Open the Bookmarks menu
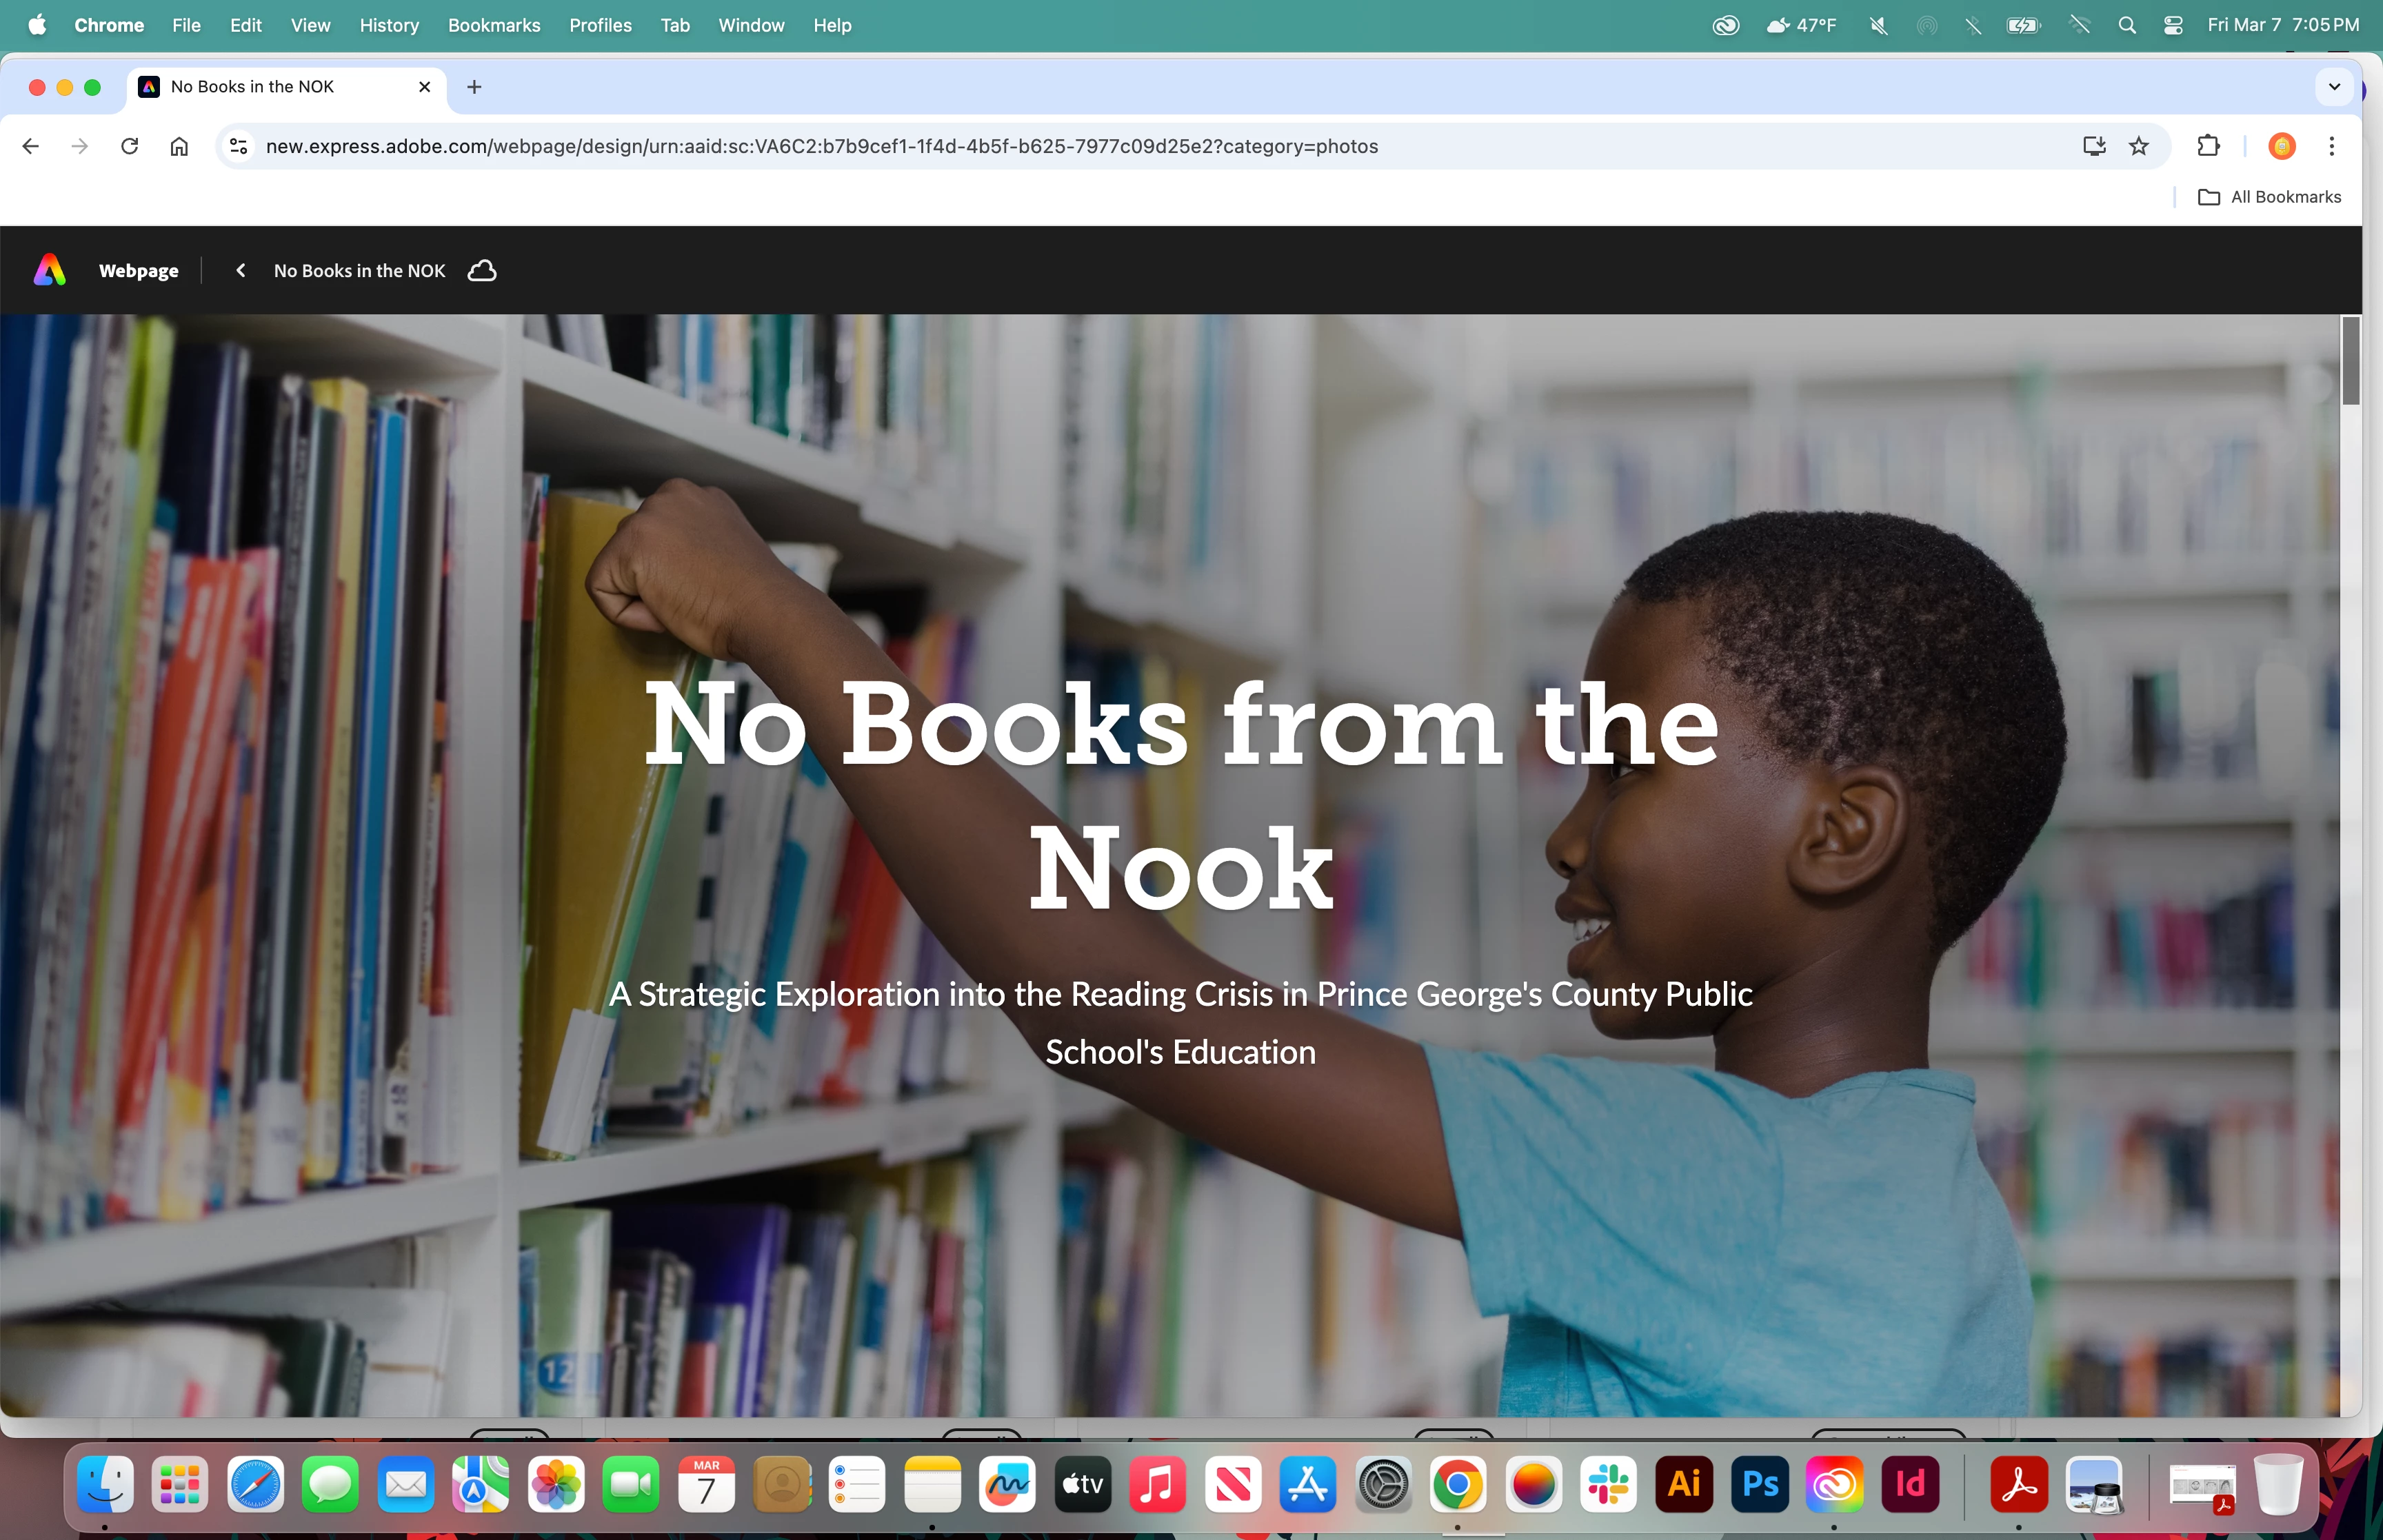Viewport: 2383px width, 1540px height. [493, 25]
